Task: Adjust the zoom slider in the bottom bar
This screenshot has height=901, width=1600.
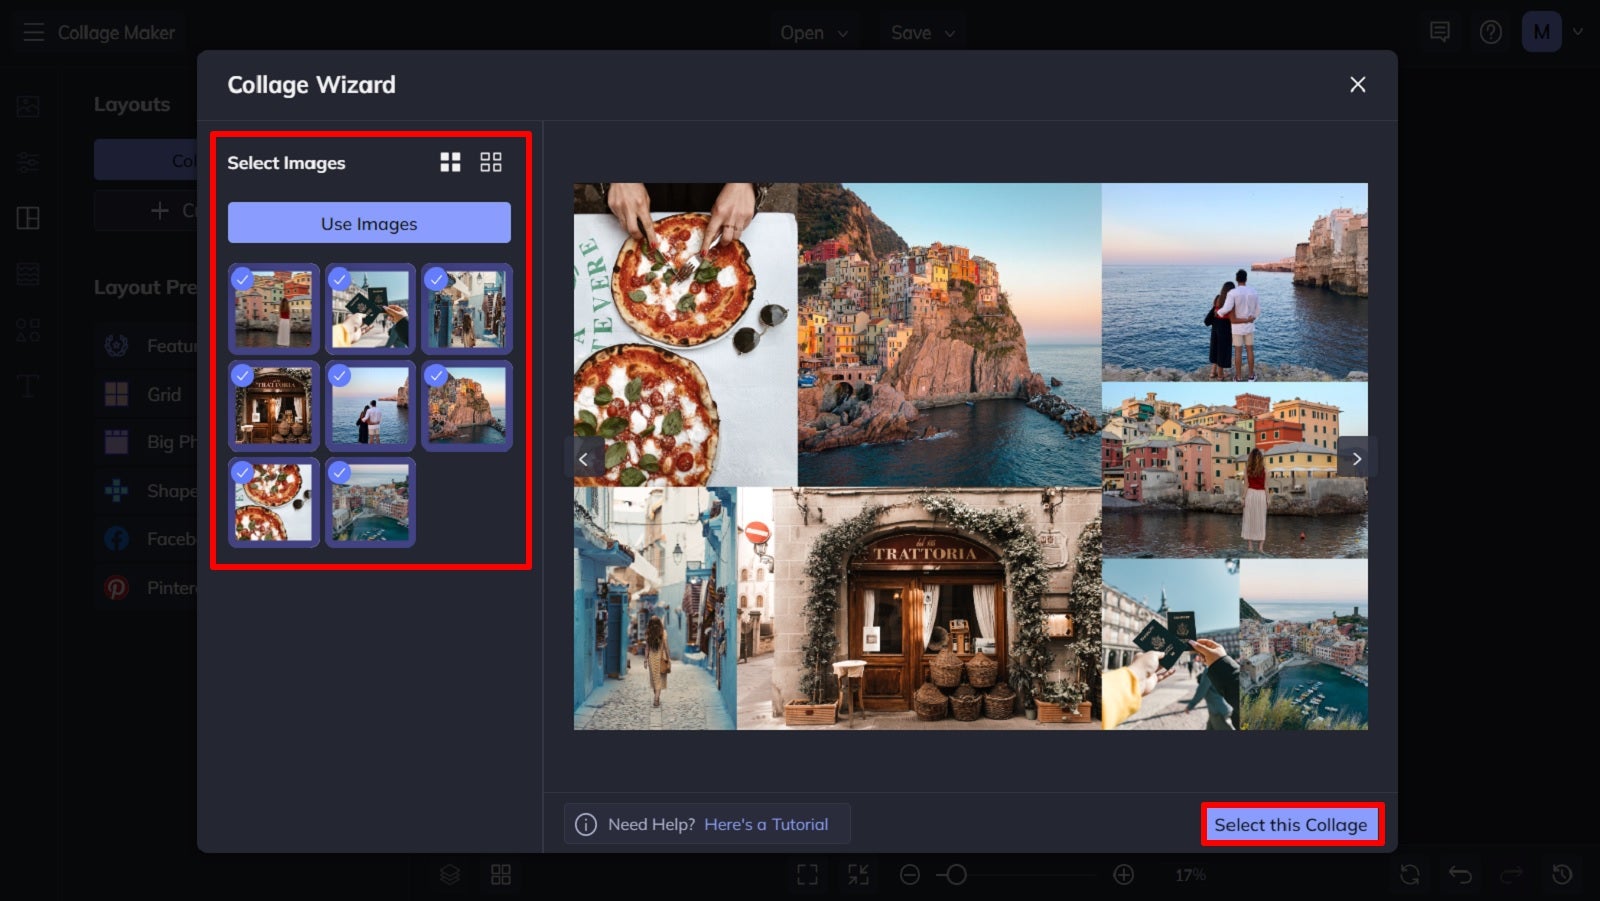Action: 955,873
